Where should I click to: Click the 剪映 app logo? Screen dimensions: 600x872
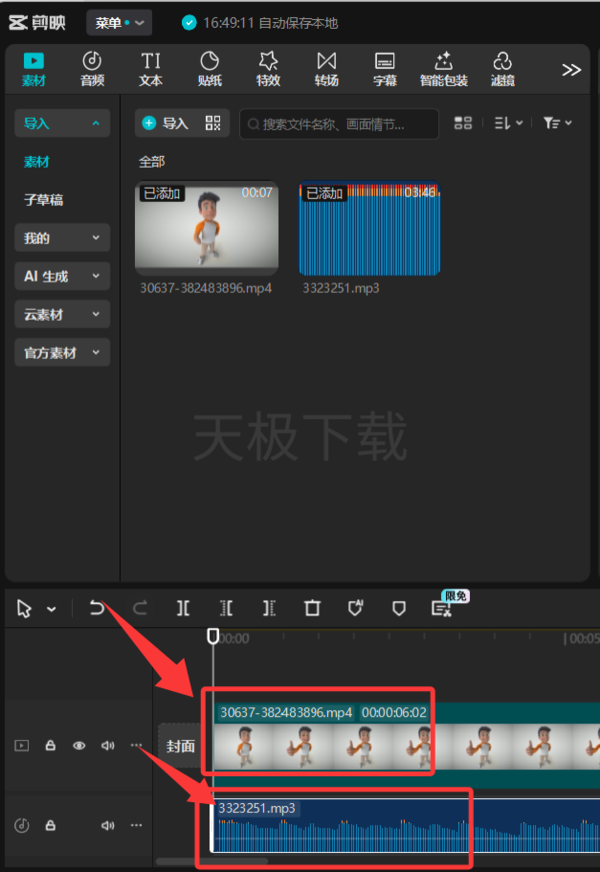(x=37, y=23)
